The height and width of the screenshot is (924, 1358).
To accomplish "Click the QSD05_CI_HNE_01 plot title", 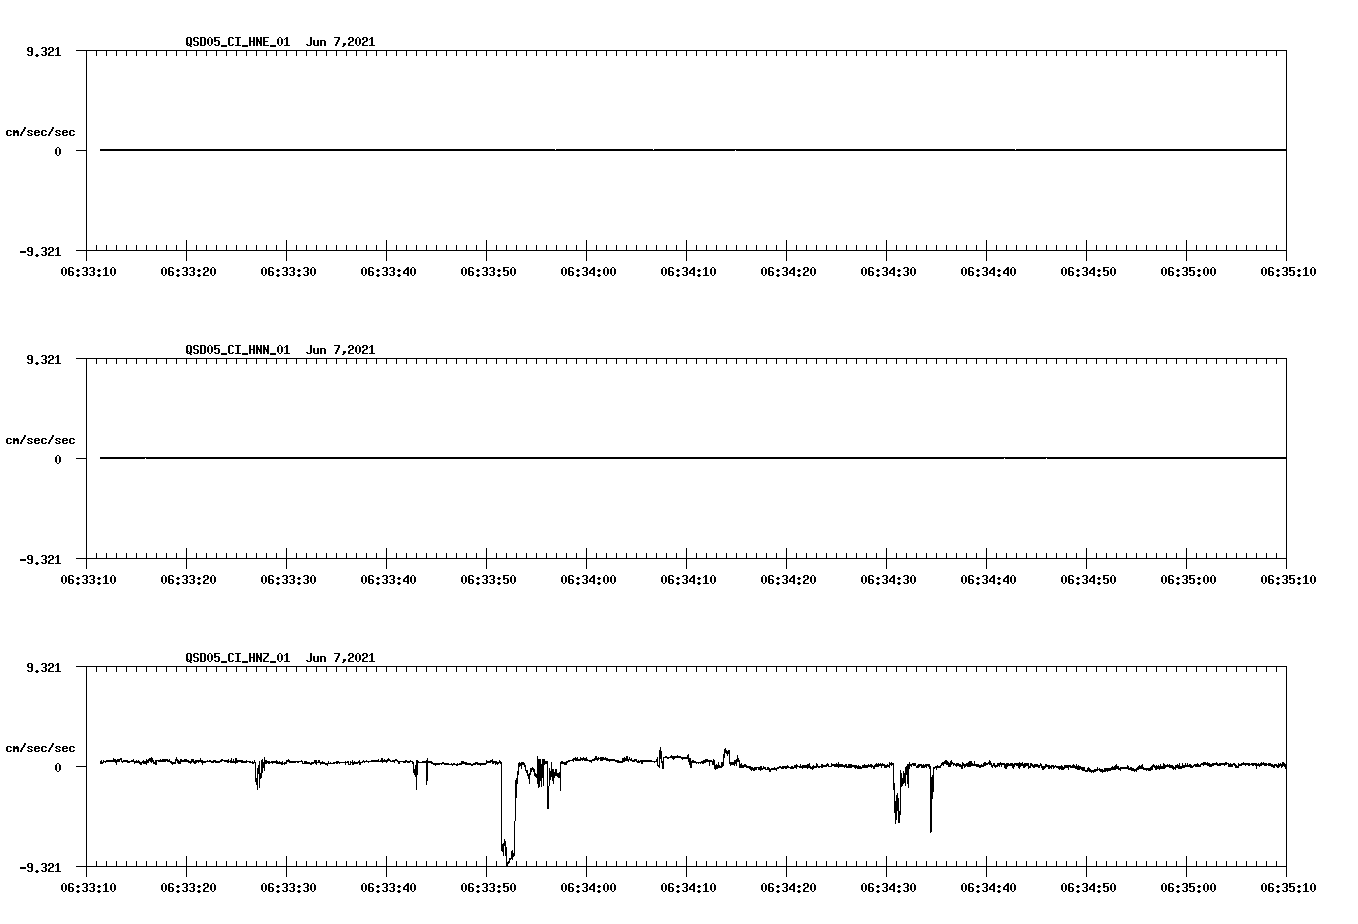I will [280, 41].
